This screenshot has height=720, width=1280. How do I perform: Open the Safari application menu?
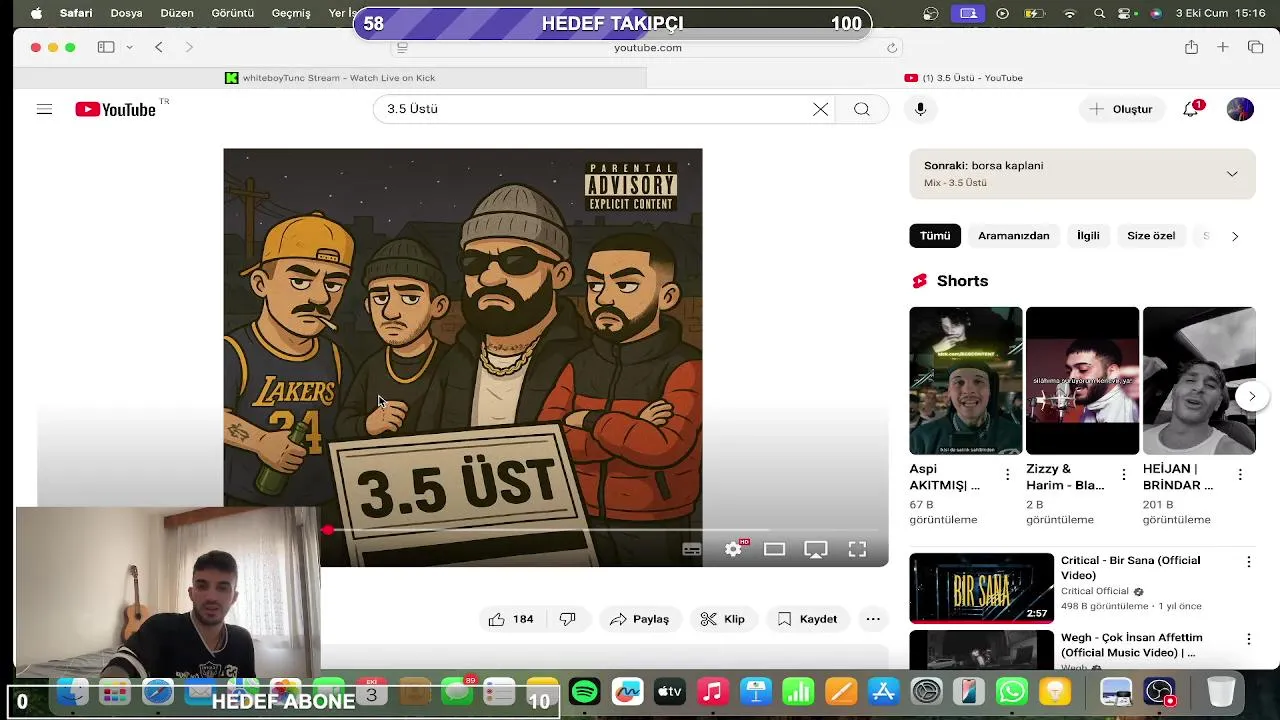(x=76, y=13)
